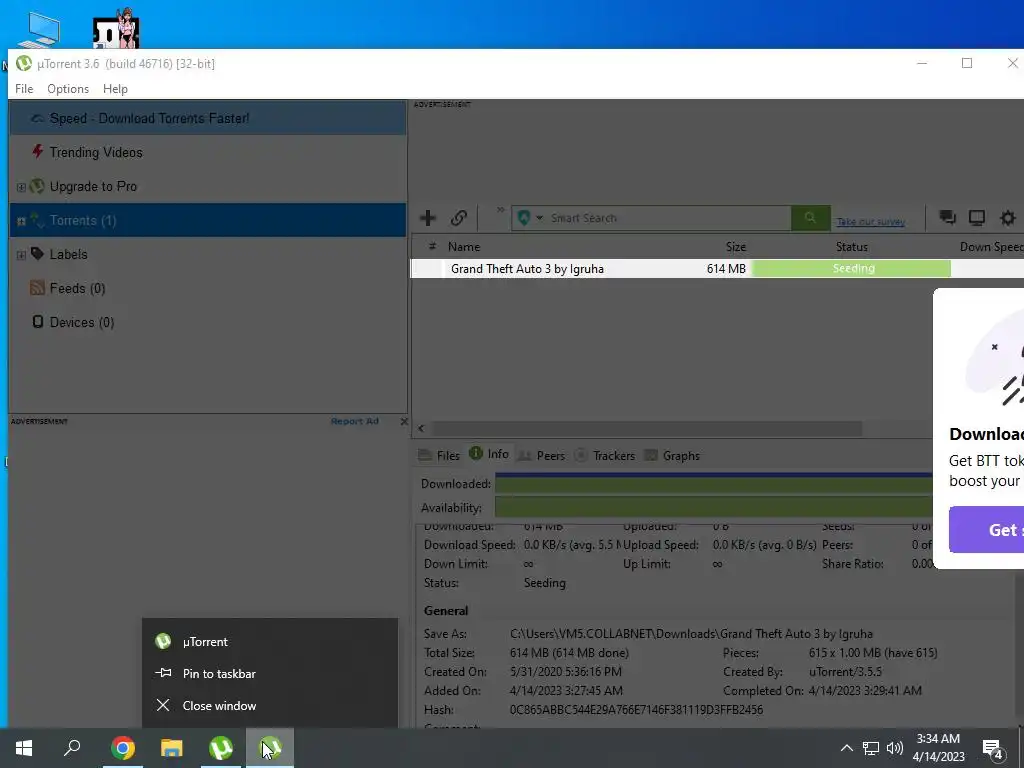Select Grand Theft Auto 3 by Igruha torrent
Screen dimensions: 1024x768
(527, 269)
